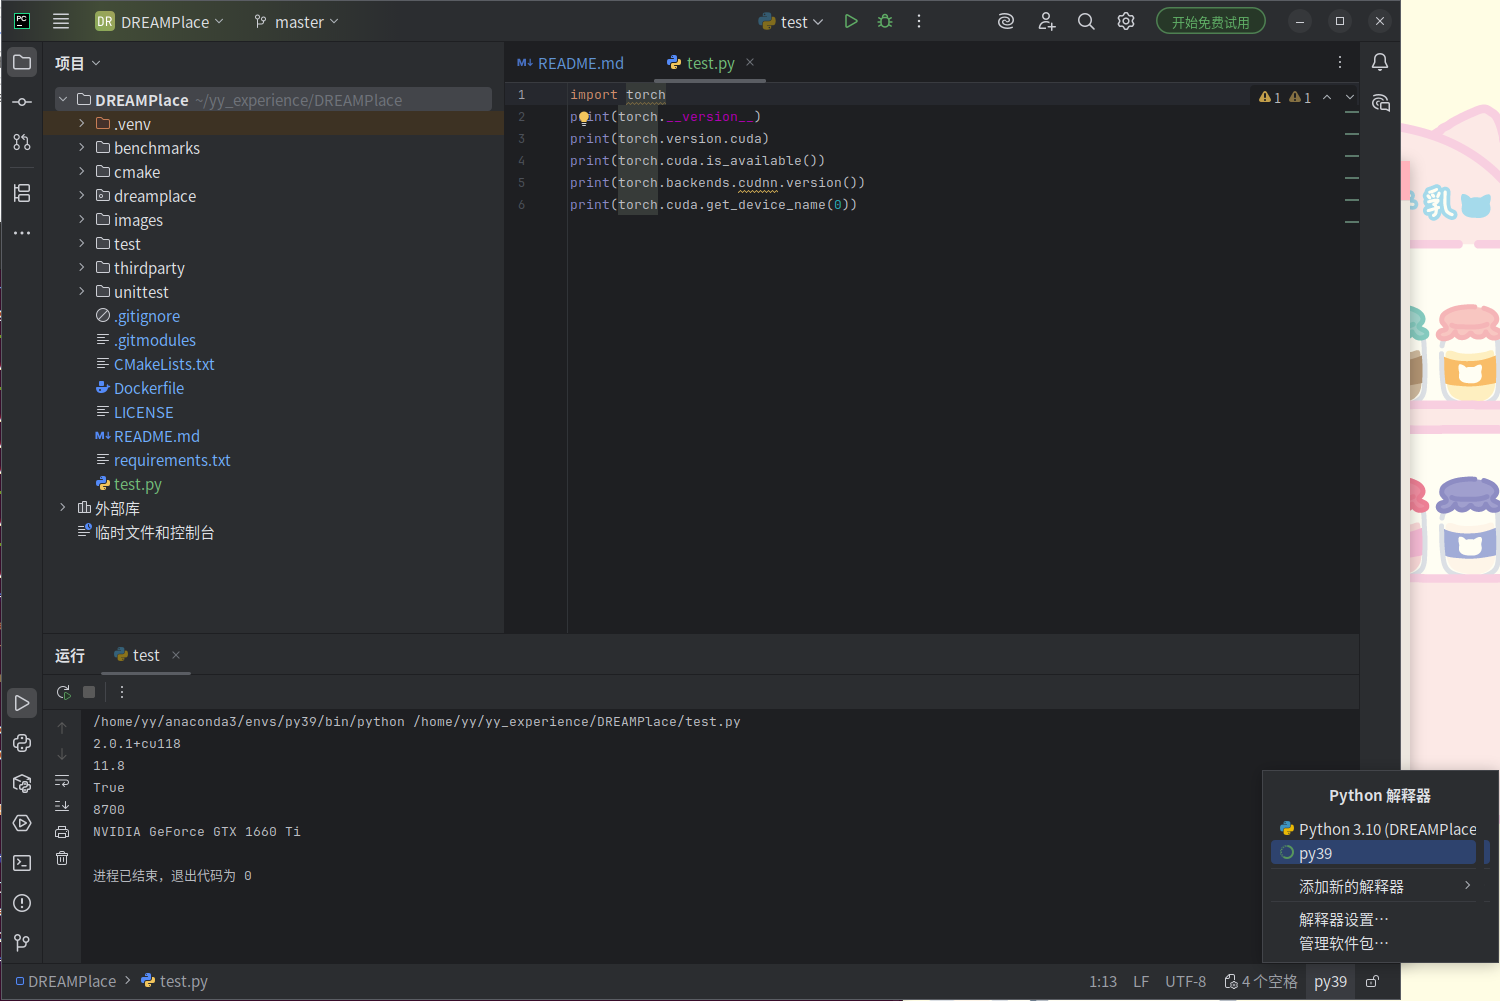1500x1001 pixels.
Task: Click LF line separator widget
Action: click(1141, 982)
